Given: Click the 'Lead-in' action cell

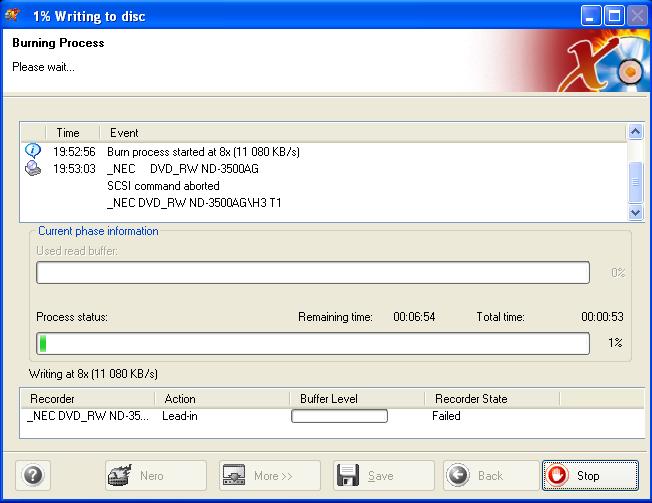Looking at the screenshot, I should 180,416.
